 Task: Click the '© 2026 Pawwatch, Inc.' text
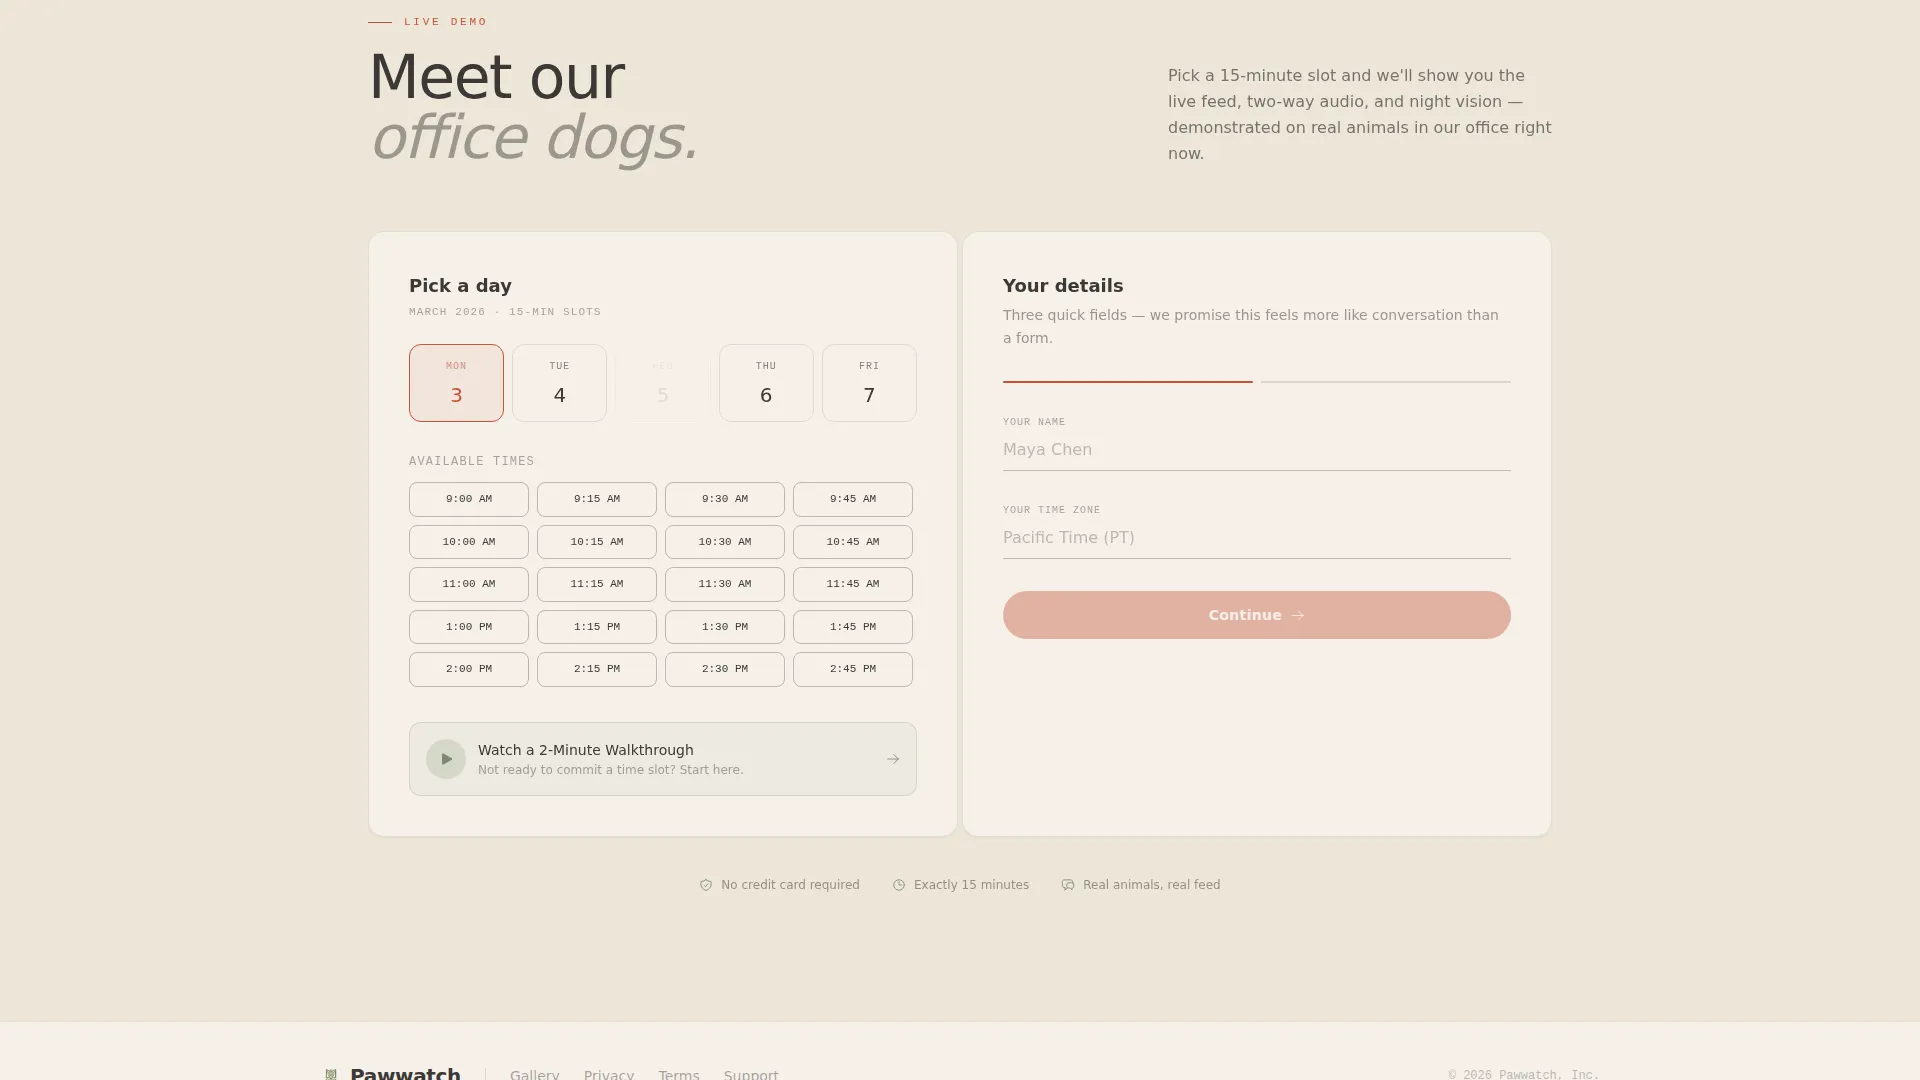click(1524, 1075)
